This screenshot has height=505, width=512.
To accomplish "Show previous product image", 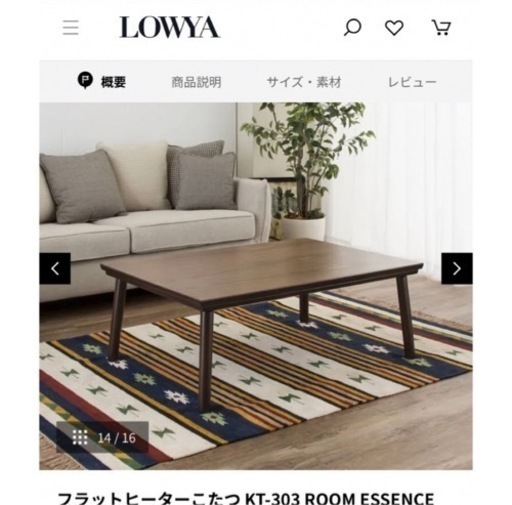I will tap(55, 268).
